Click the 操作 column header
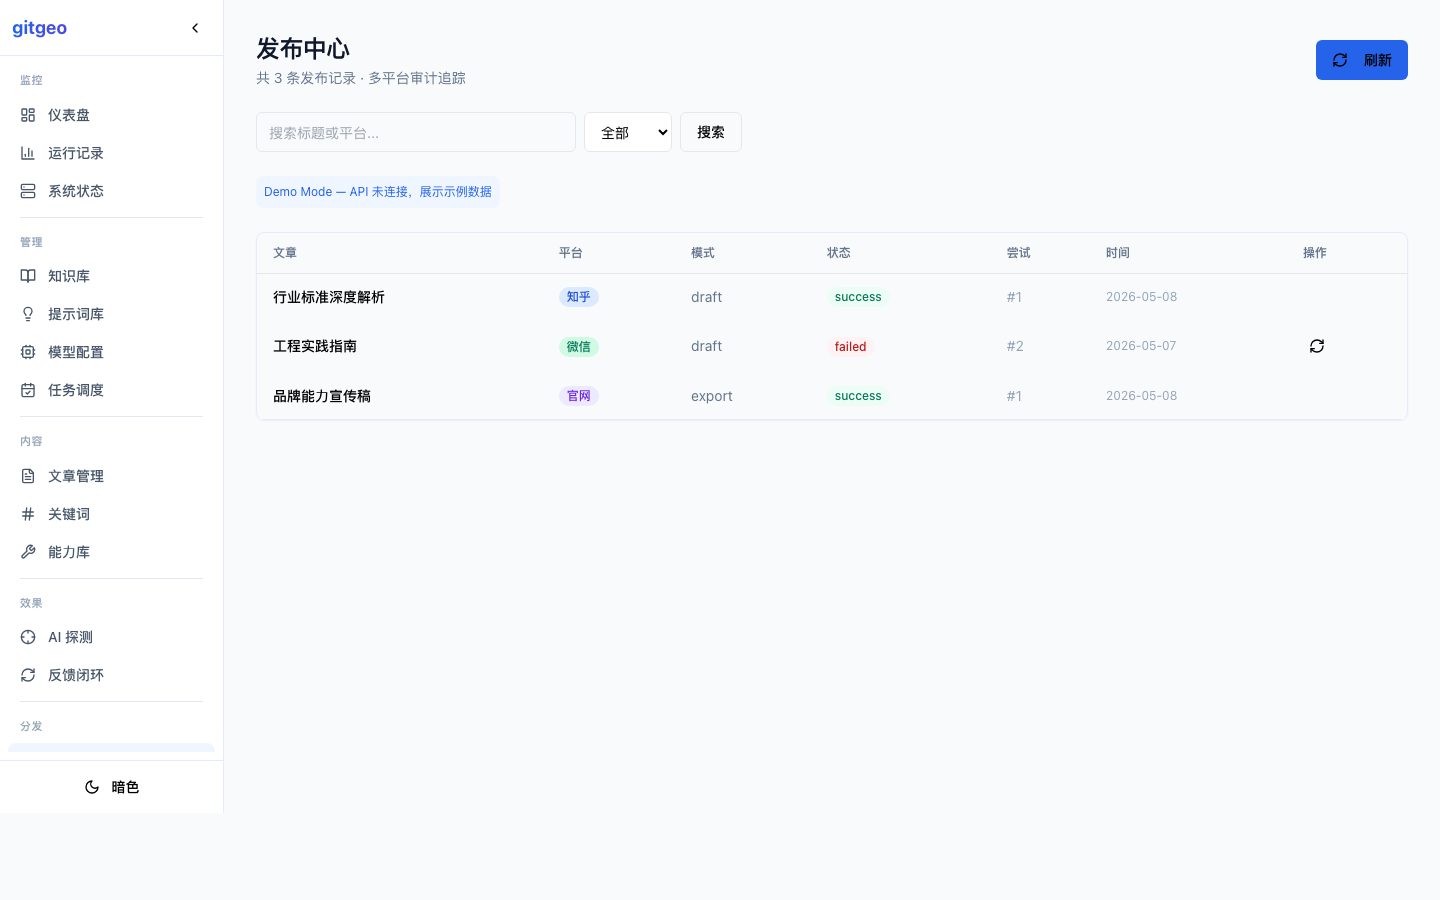Screen dimensions: 1440x900 coord(1315,253)
